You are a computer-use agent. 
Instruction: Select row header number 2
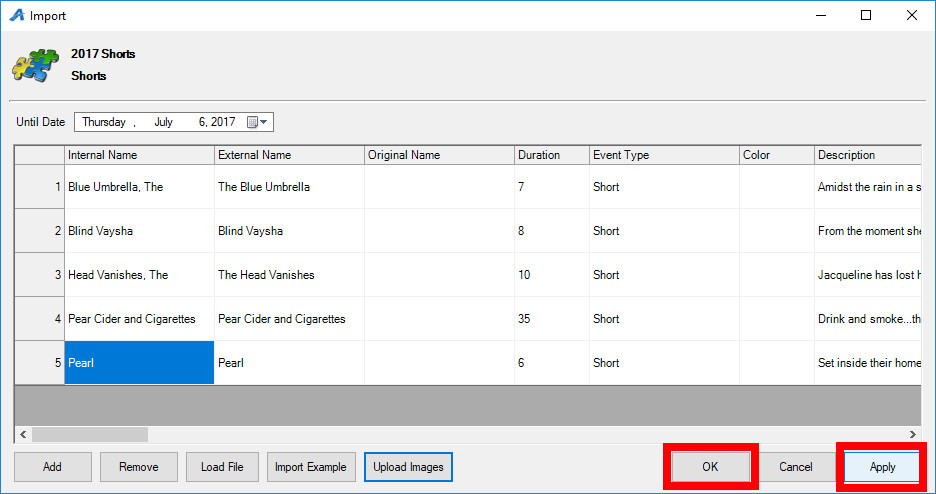[39, 231]
